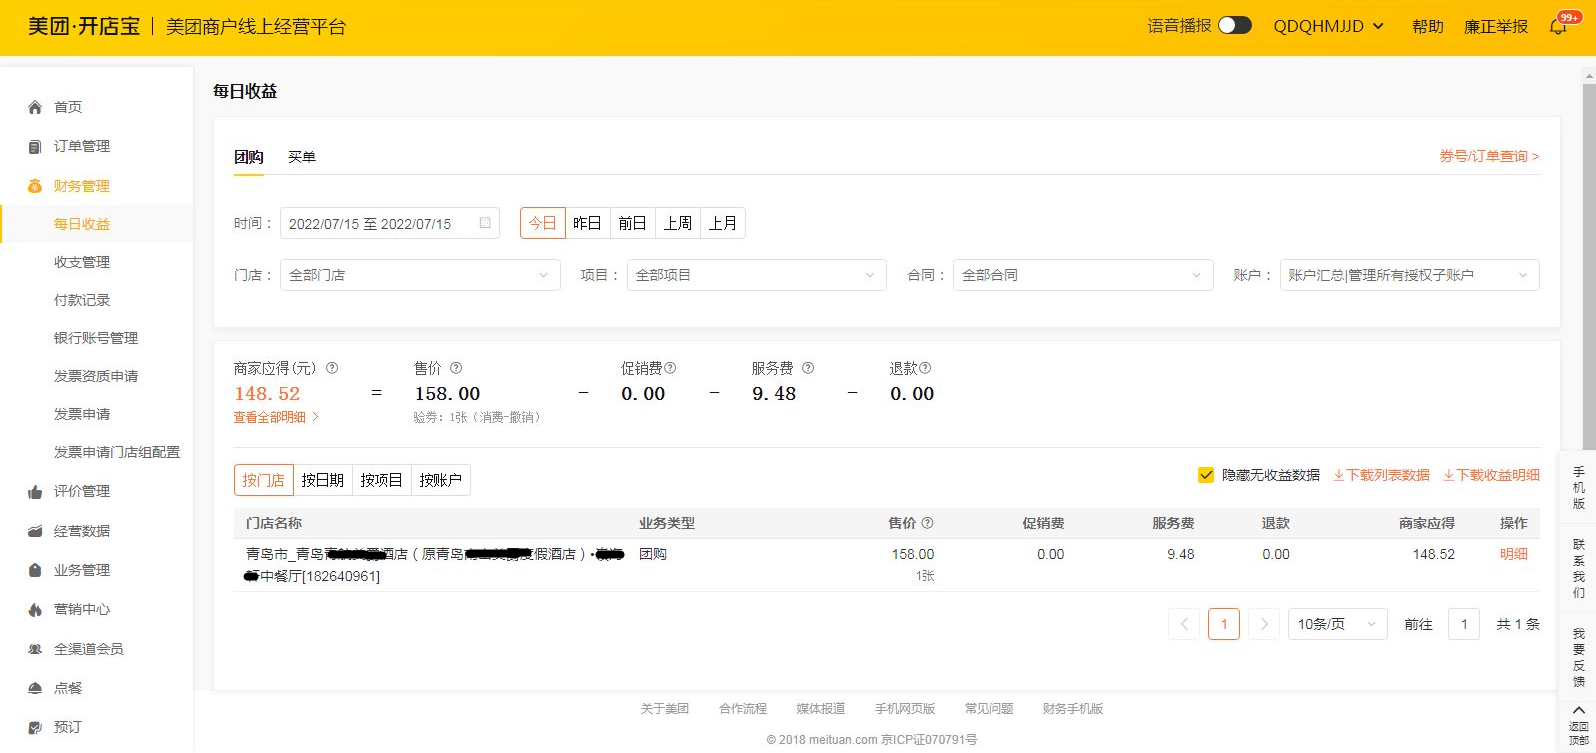1596x753 pixels.
Task: Open 明细 link in the table row
Action: click(x=1513, y=554)
